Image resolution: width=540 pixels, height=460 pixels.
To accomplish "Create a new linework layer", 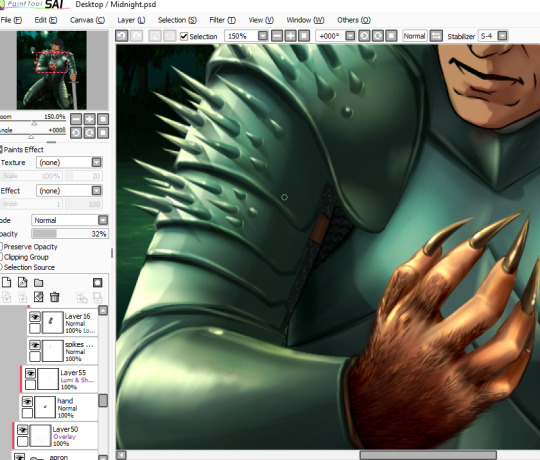I will pos(22,283).
